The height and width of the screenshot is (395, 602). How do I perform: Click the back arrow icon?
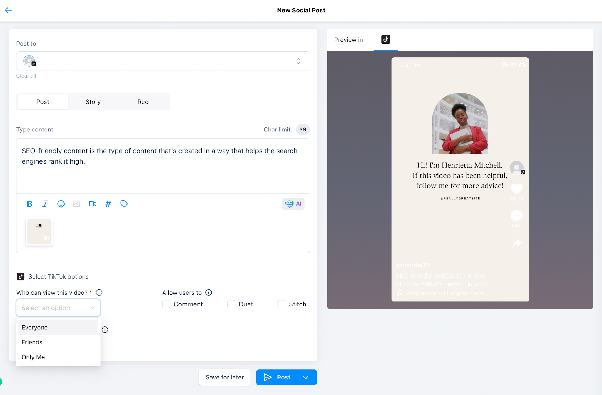[x=8, y=10]
